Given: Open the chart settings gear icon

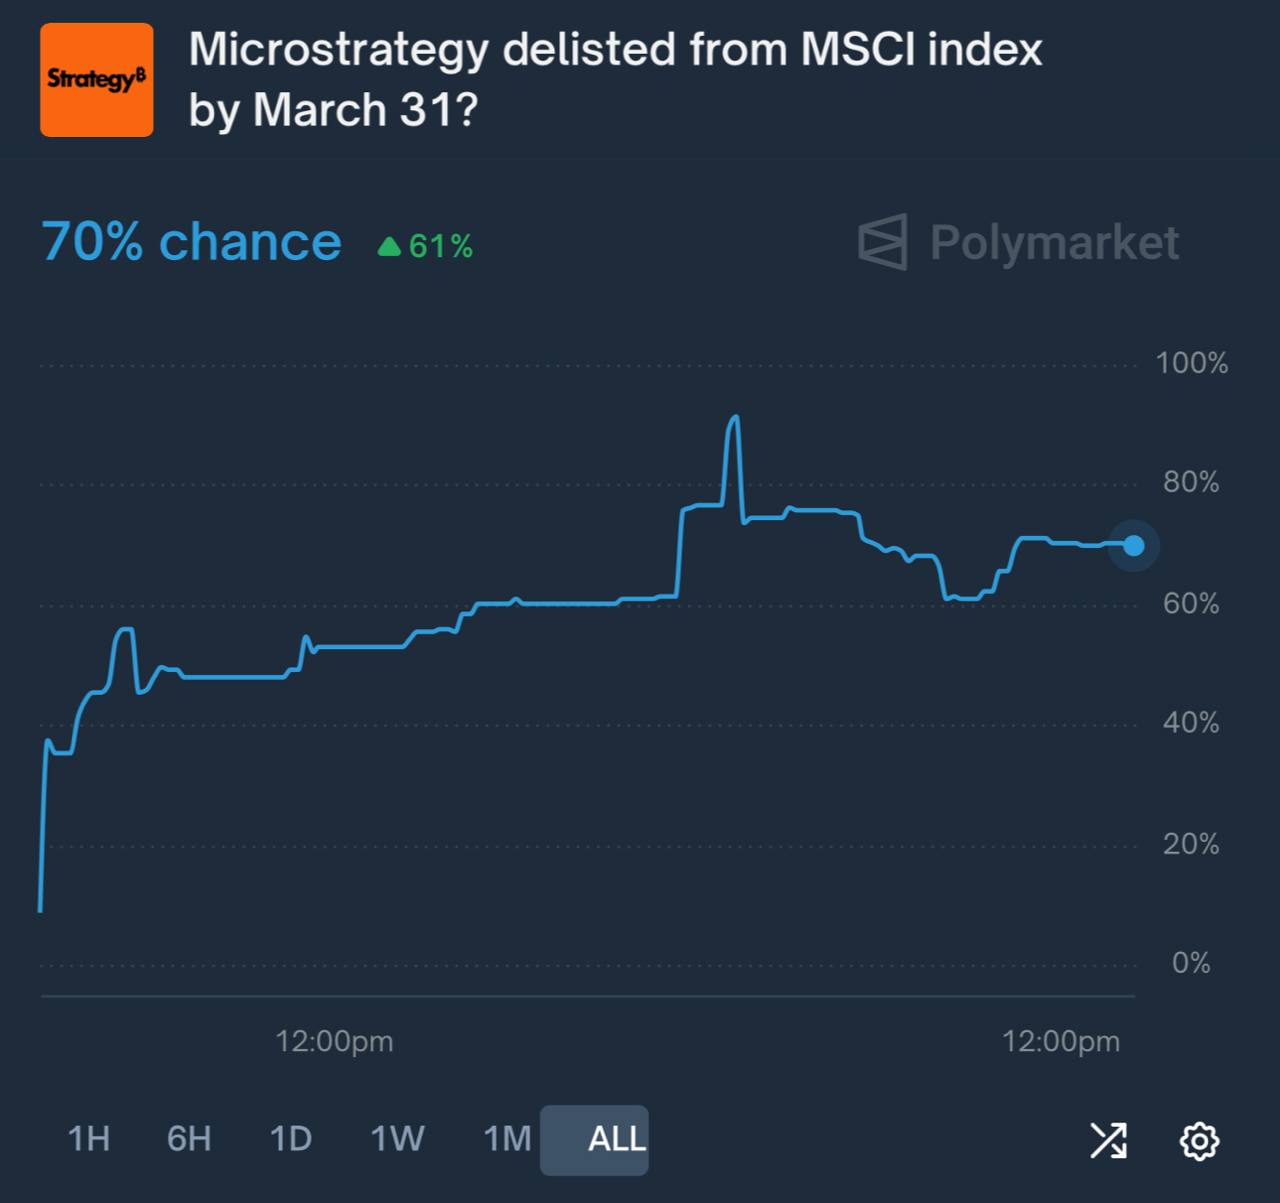Looking at the screenshot, I should pos(1199,1140).
